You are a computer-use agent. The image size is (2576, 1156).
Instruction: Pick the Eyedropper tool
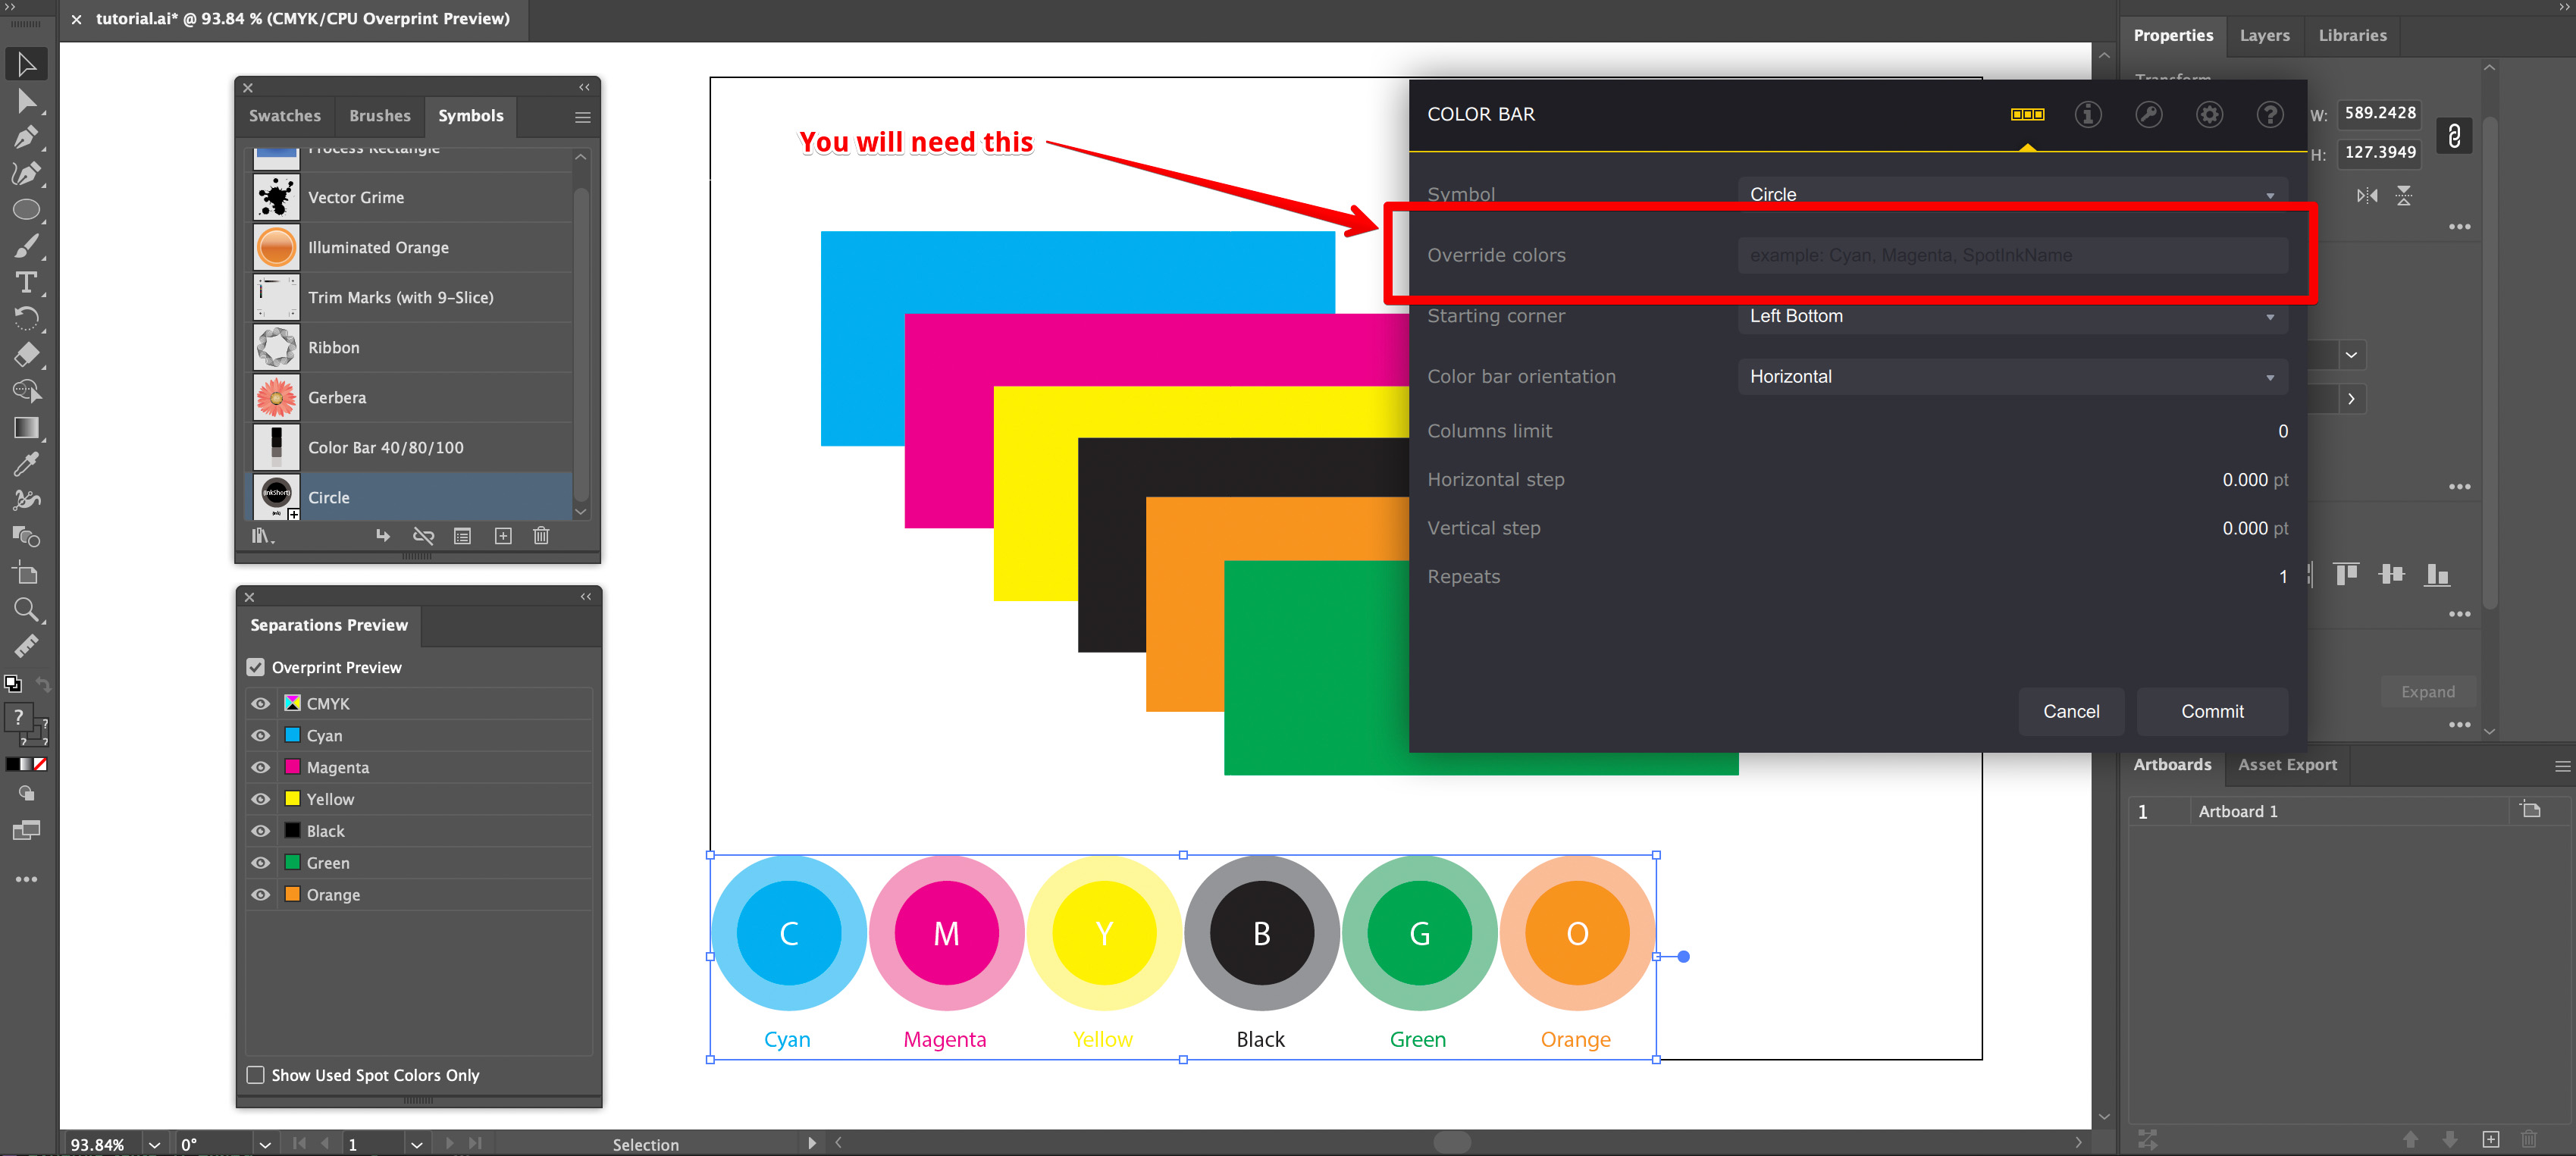(26, 463)
